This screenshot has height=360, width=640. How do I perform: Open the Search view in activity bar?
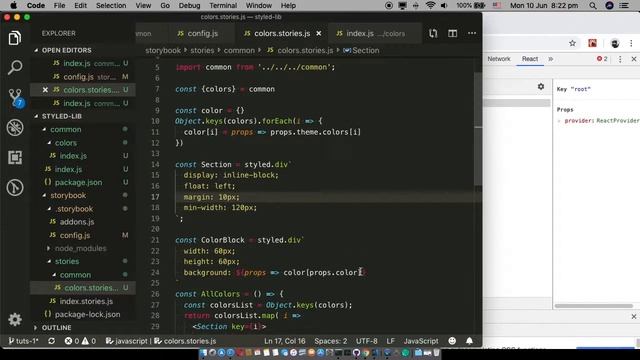(x=15, y=67)
